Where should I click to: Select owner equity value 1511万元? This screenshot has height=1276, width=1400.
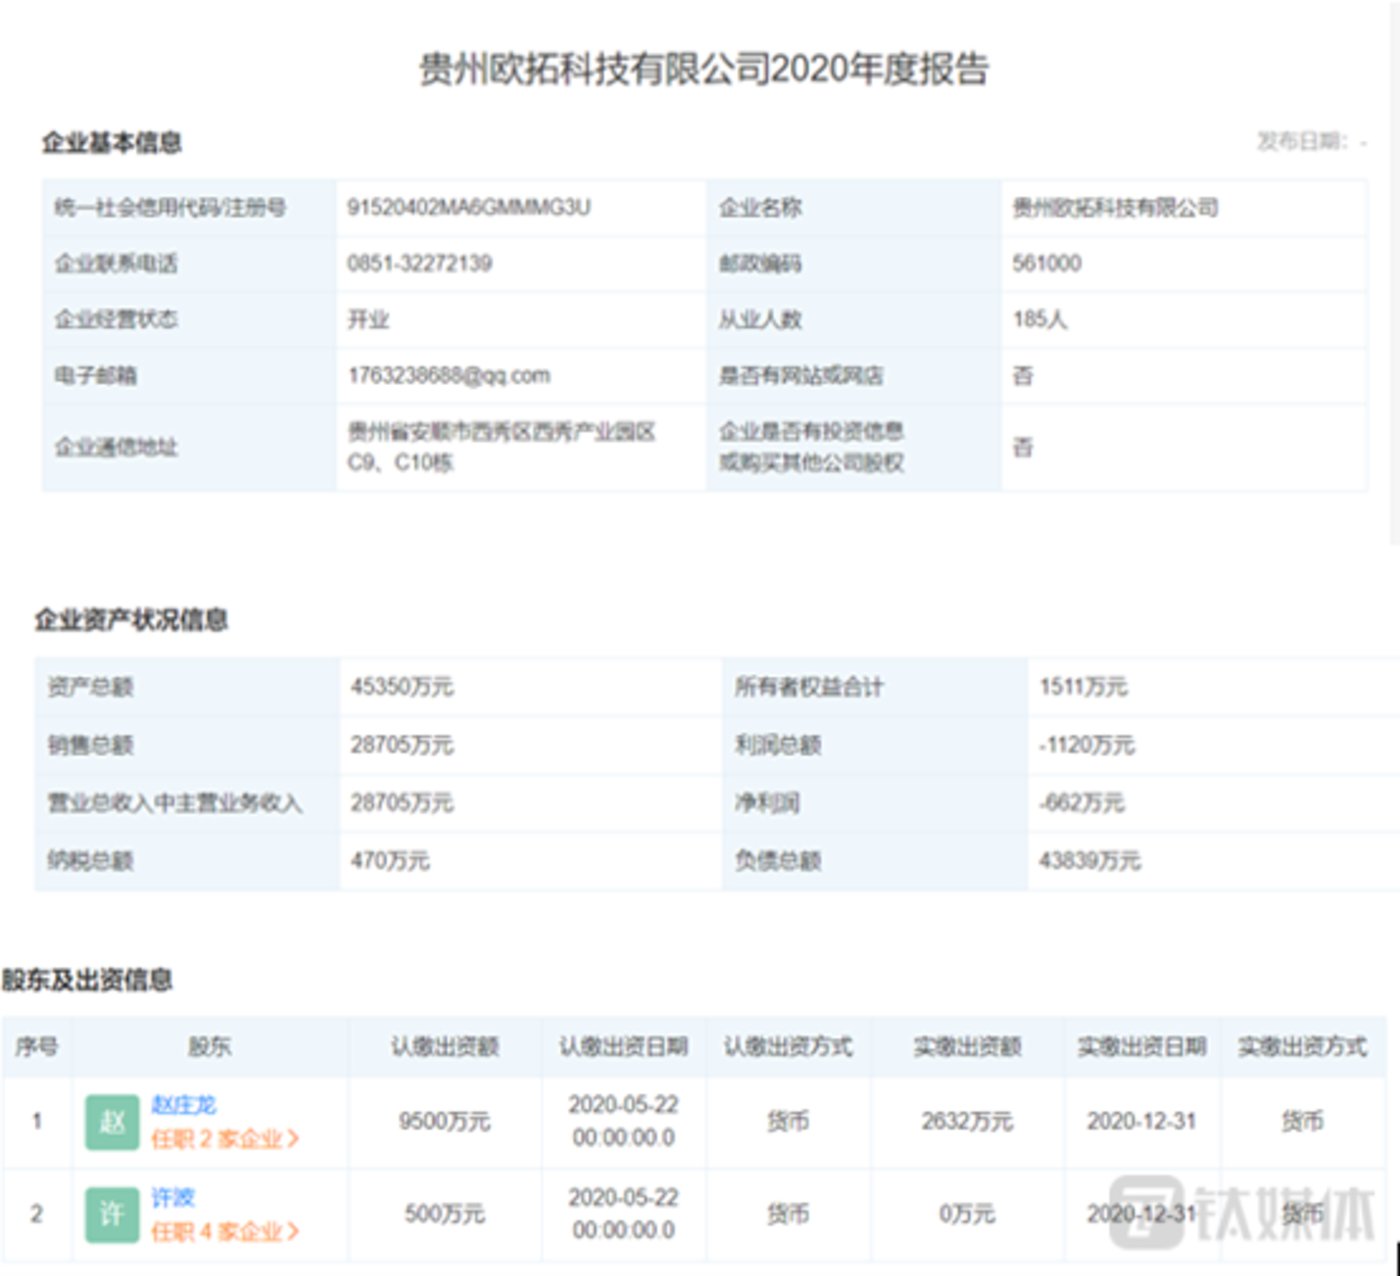(x=1083, y=687)
